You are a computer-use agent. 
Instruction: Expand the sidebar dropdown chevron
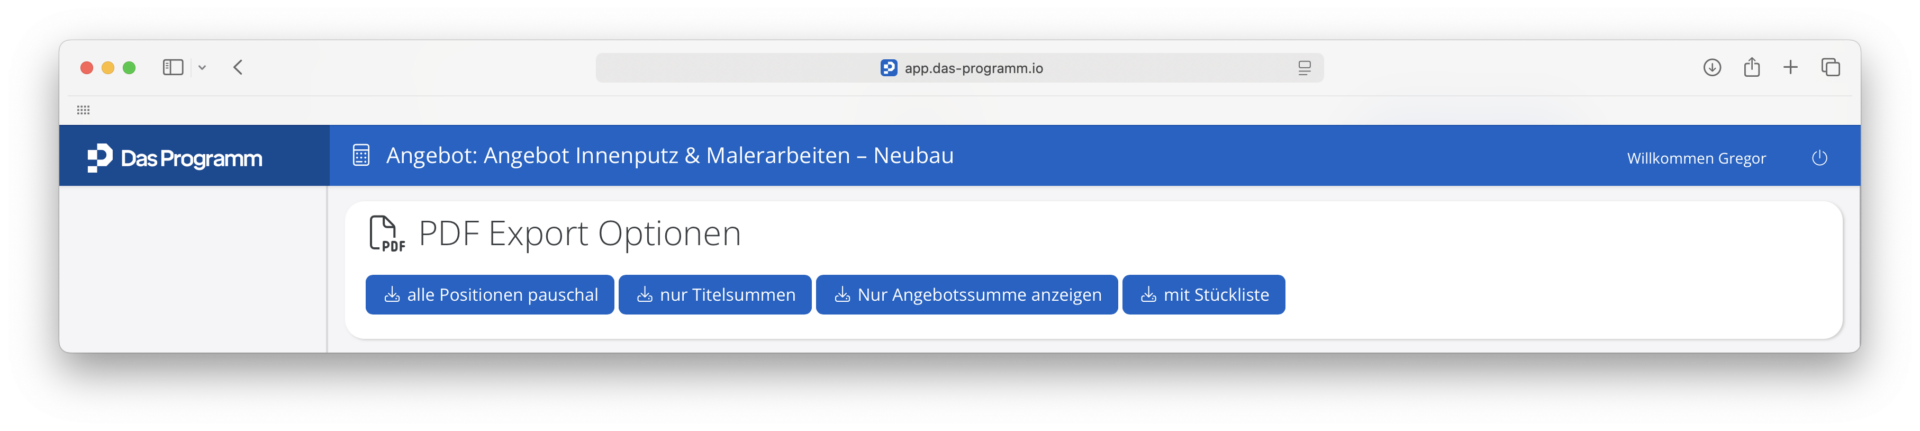point(202,67)
